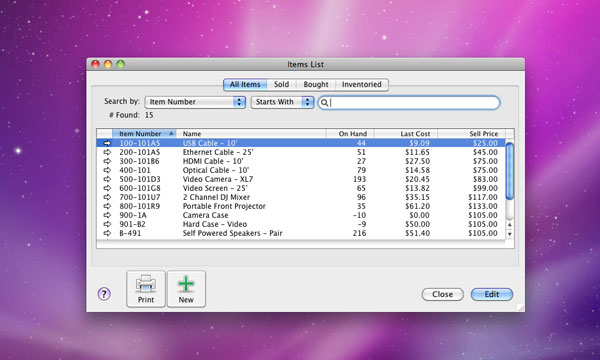Select the 'Video Screen - 25'' item name
This screenshot has height=360, width=600.
215,188
